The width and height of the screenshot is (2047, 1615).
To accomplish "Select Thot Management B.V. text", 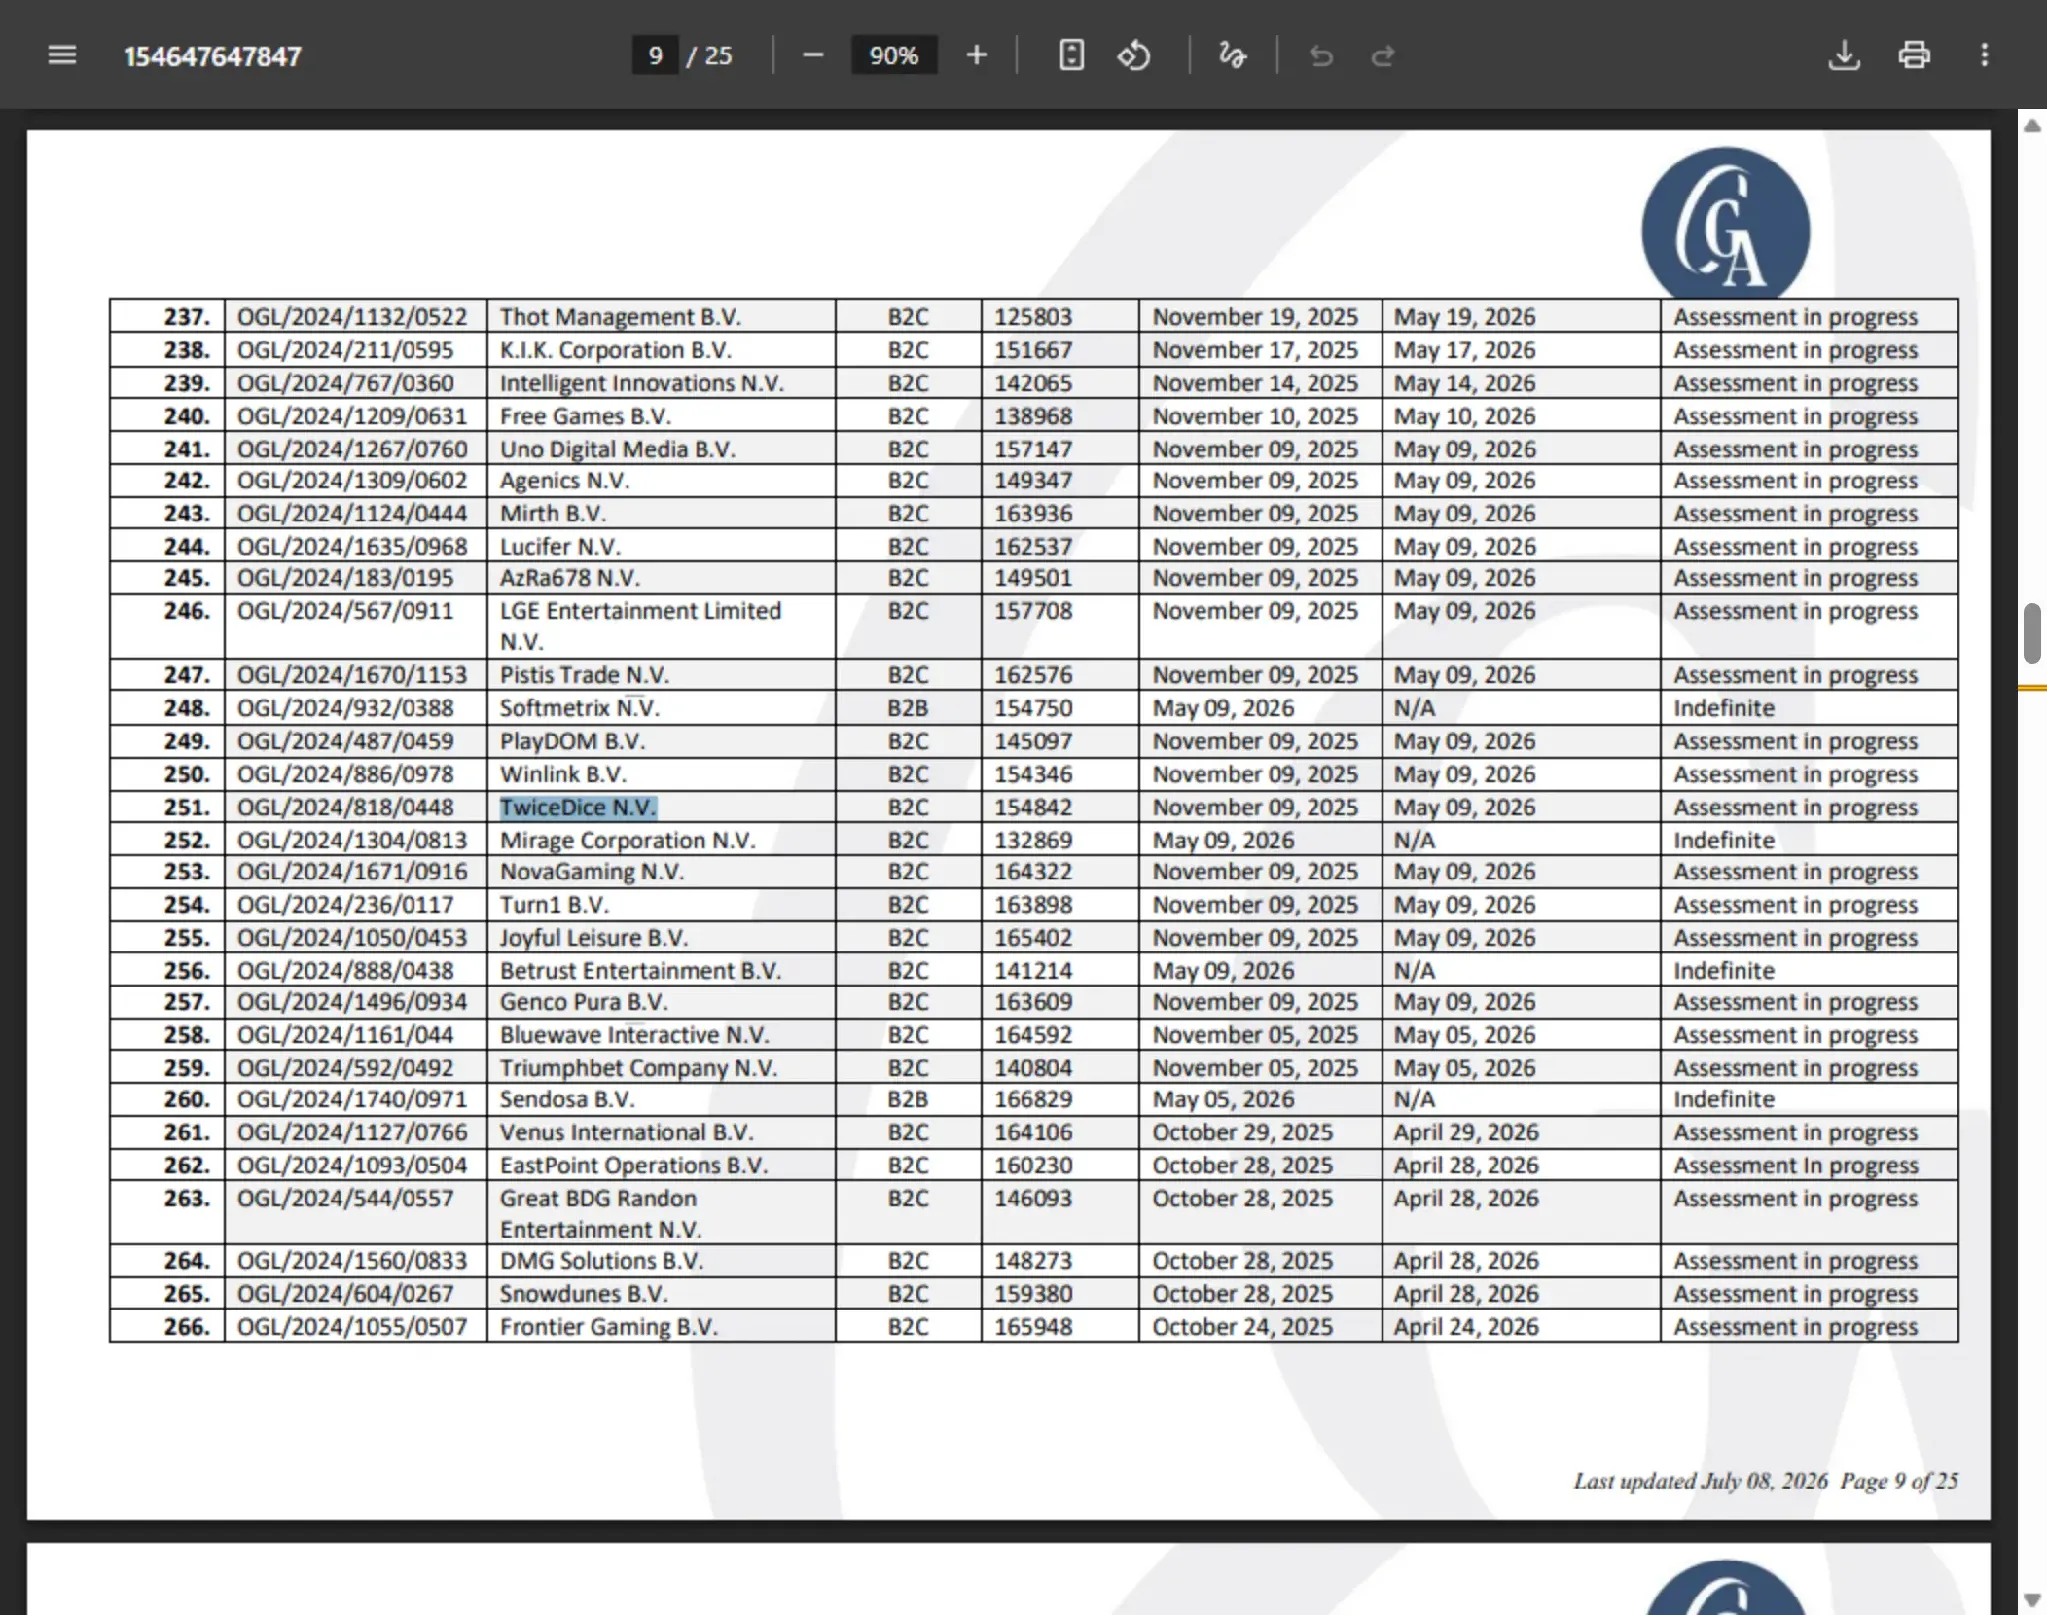I will [620, 317].
